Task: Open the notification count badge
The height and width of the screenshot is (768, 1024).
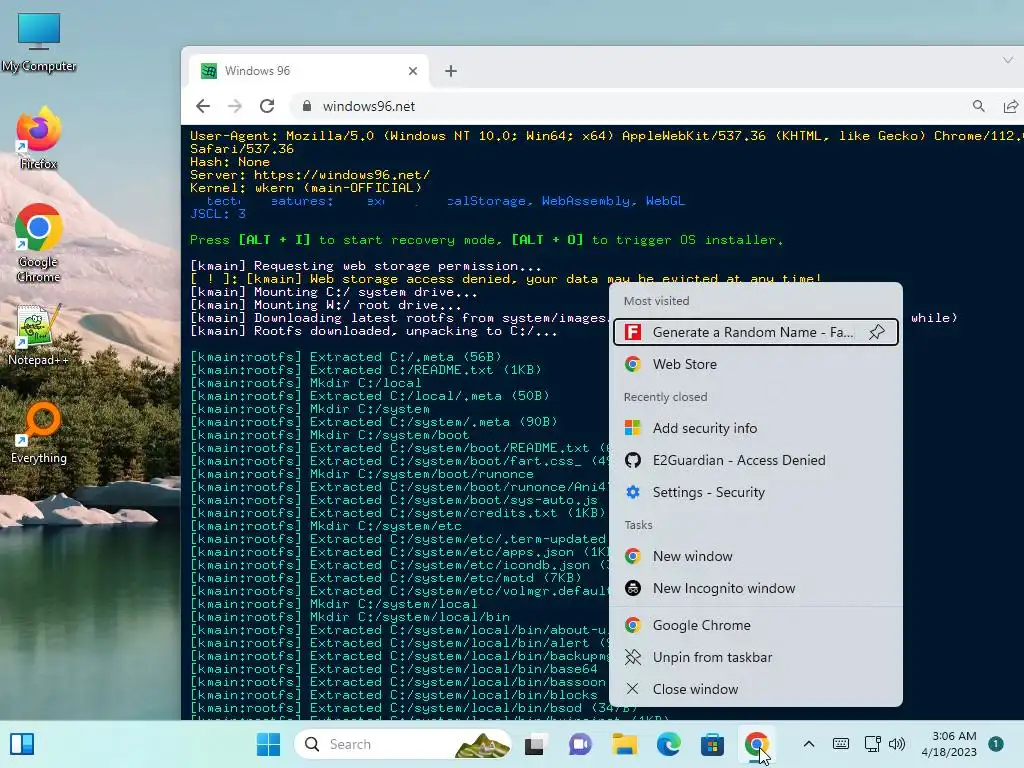Action: coord(996,744)
